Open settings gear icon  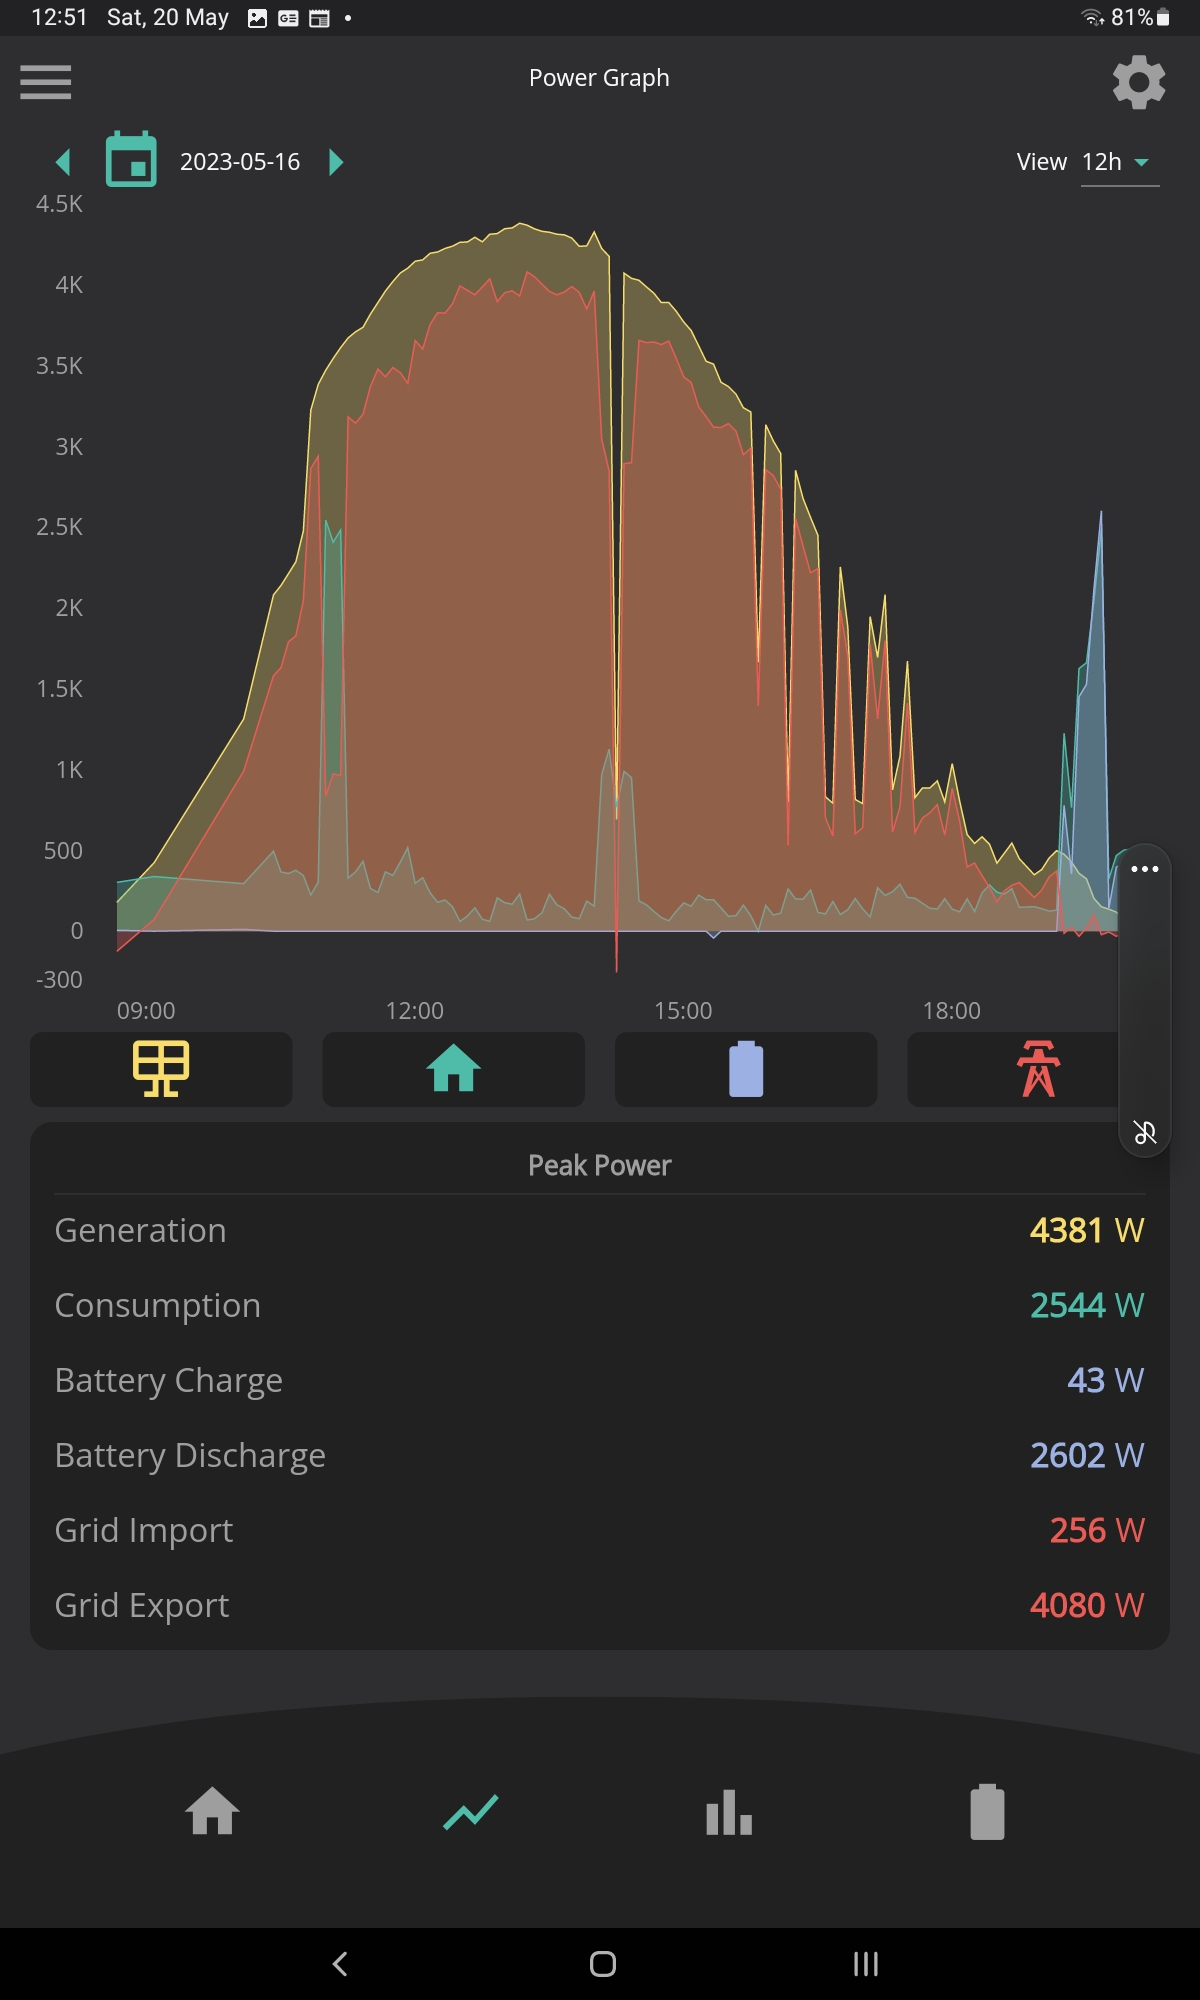[1139, 82]
